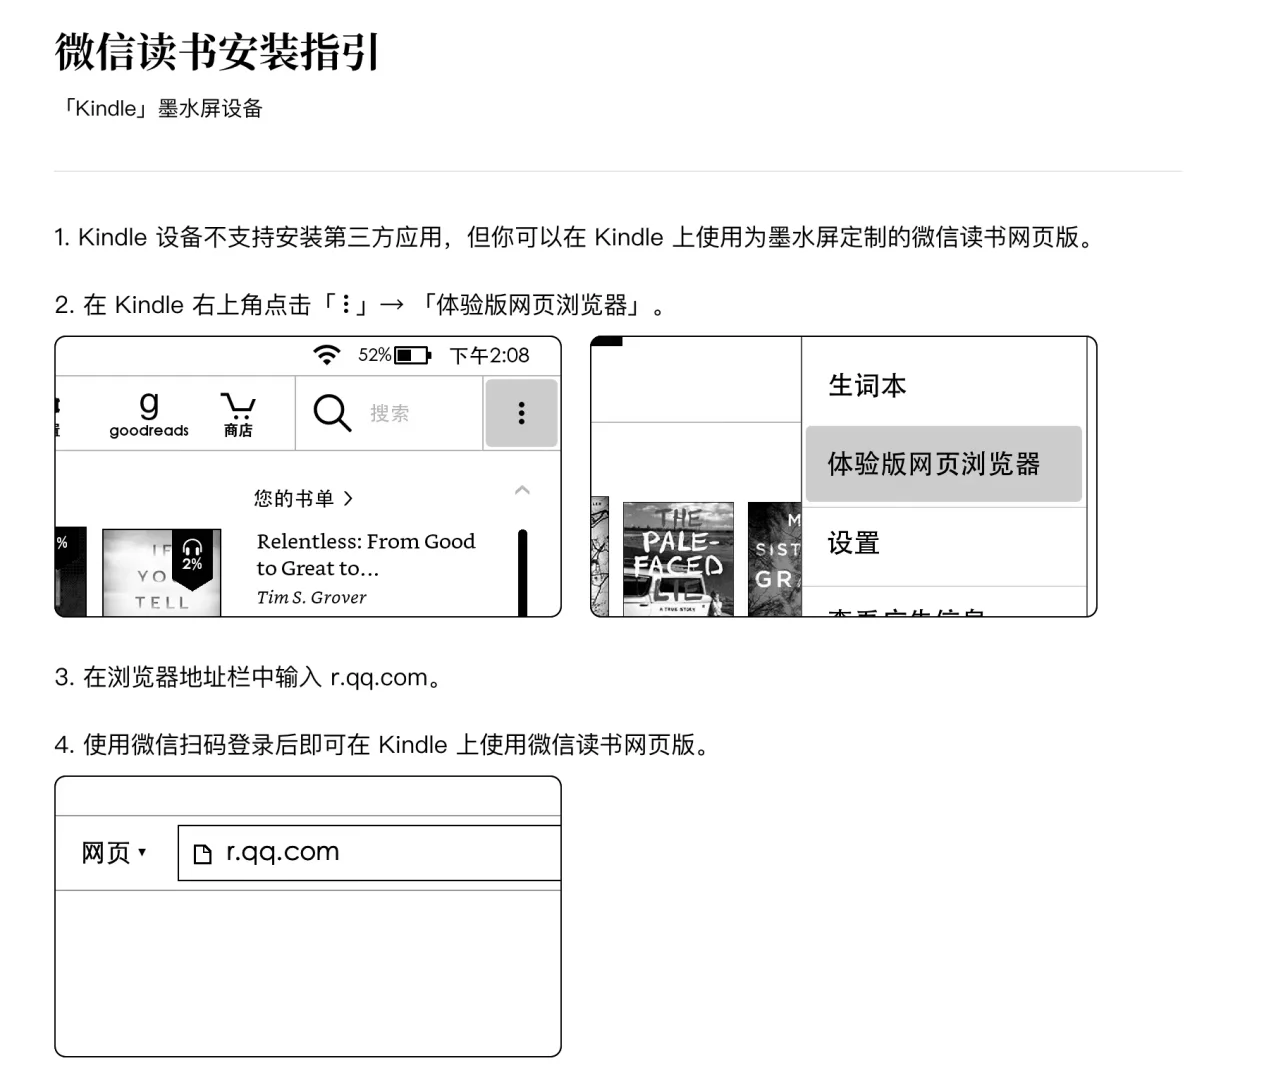Click the search magnifier icon
The image size is (1283, 1080).
pyautogui.click(x=332, y=412)
